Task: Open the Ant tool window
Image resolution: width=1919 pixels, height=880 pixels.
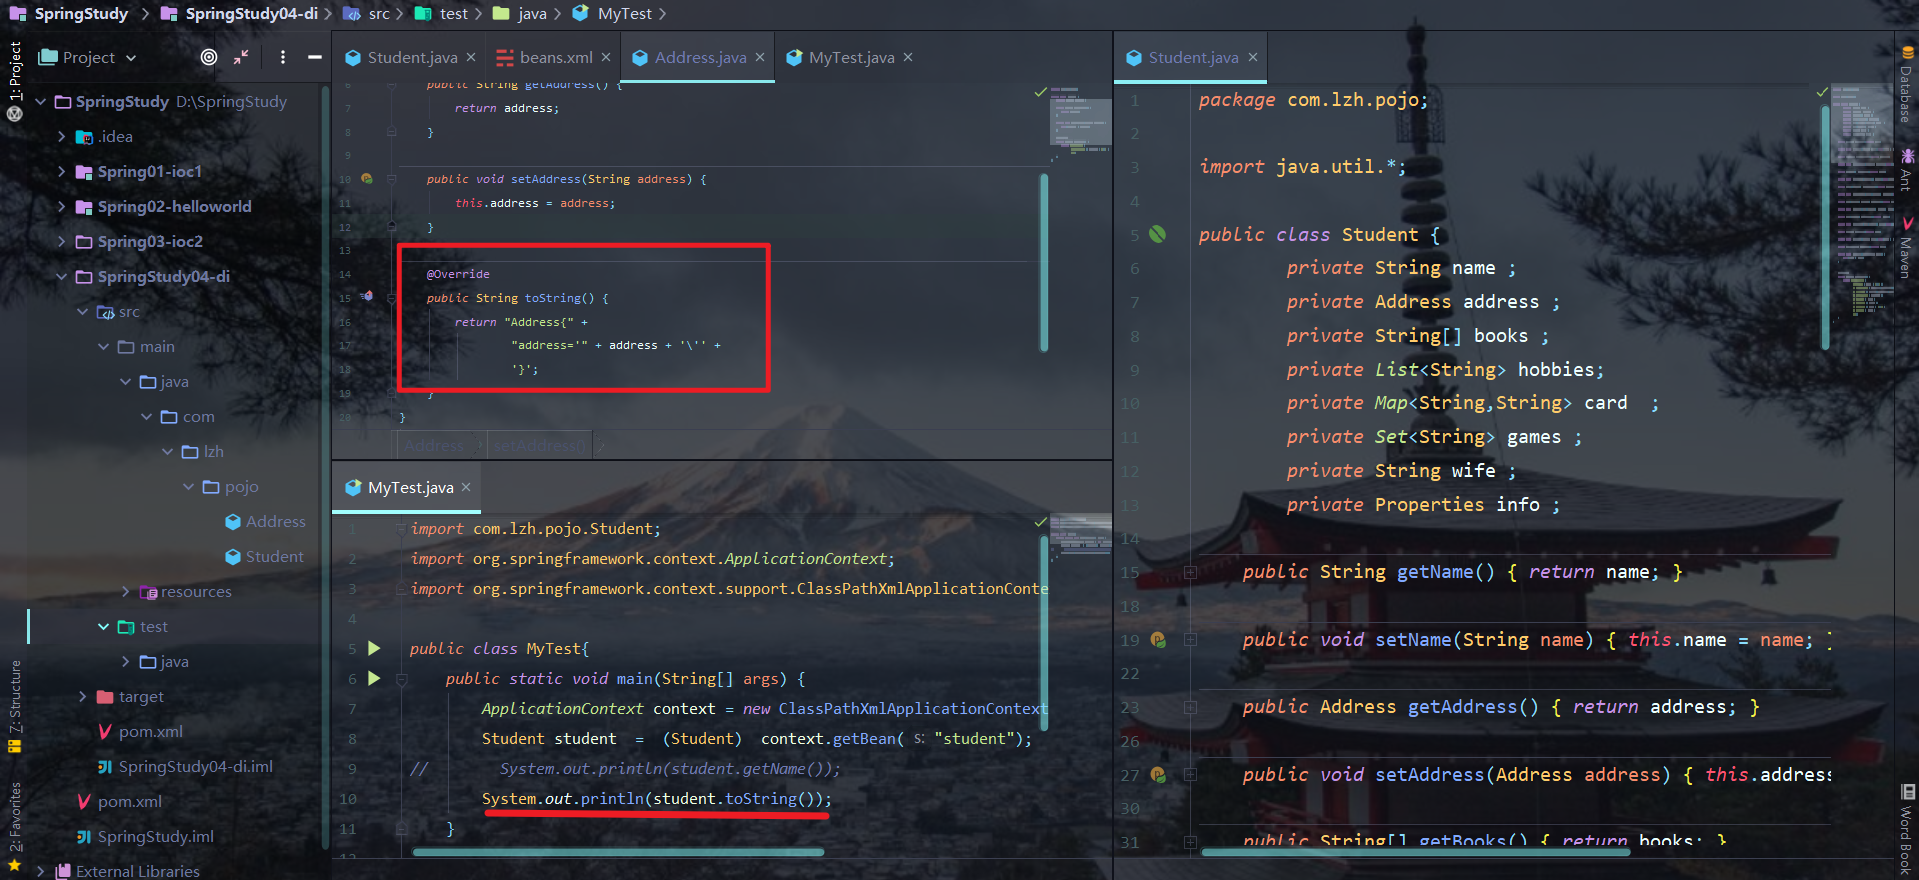Action: [x=1906, y=170]
